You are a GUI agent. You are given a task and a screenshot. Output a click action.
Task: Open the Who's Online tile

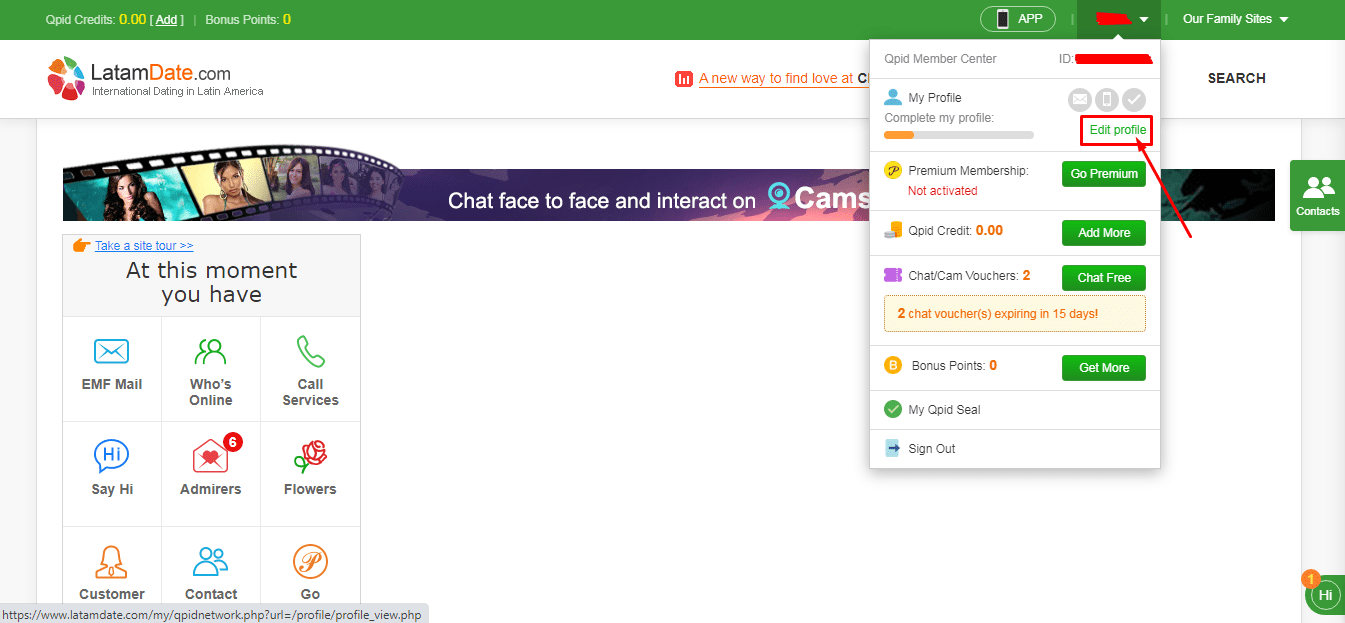tap(211, 368)
